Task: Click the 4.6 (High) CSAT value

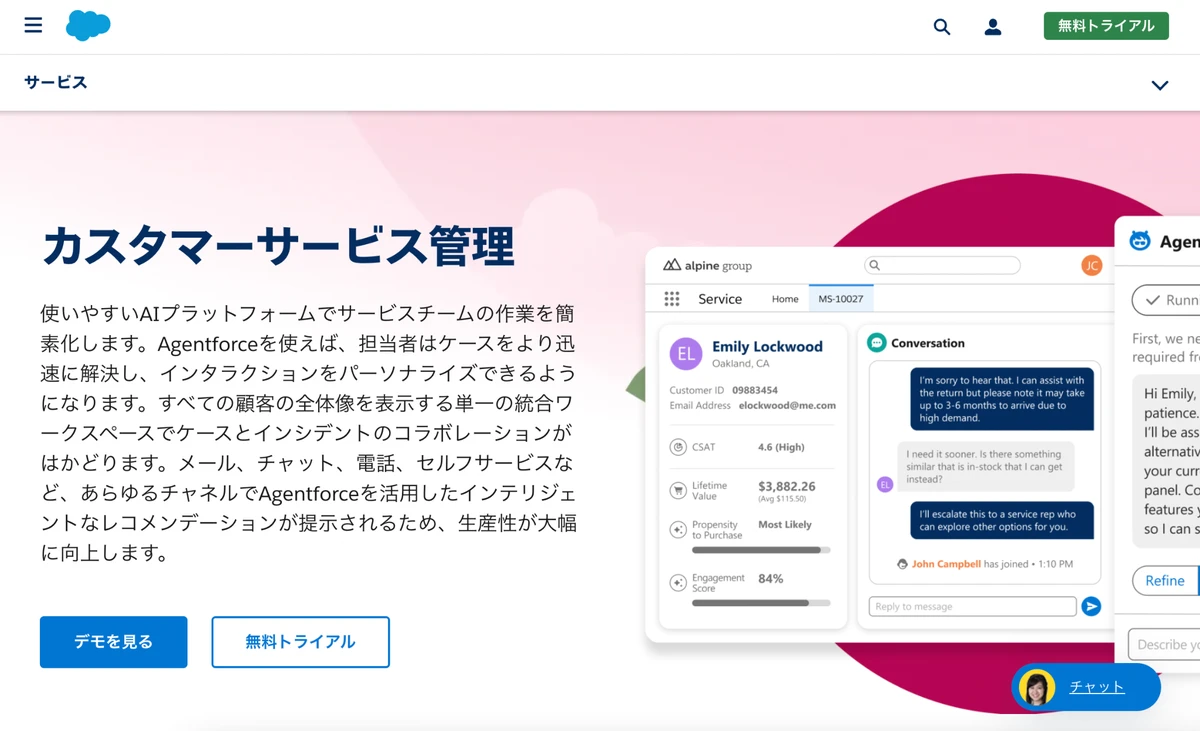Action: [781, 447]
